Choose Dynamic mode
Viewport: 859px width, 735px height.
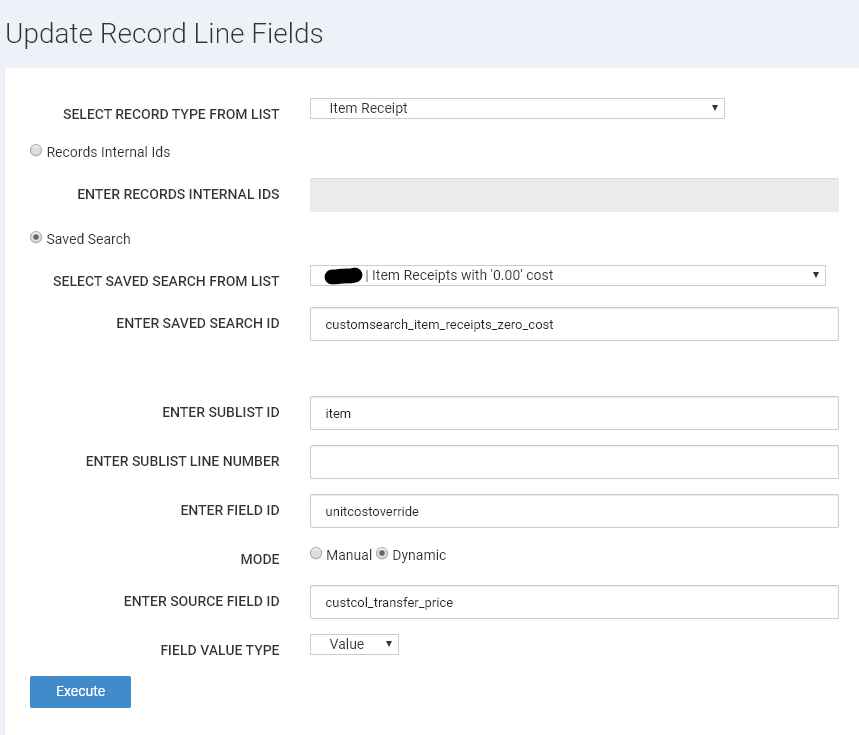(x=383, y=553)
